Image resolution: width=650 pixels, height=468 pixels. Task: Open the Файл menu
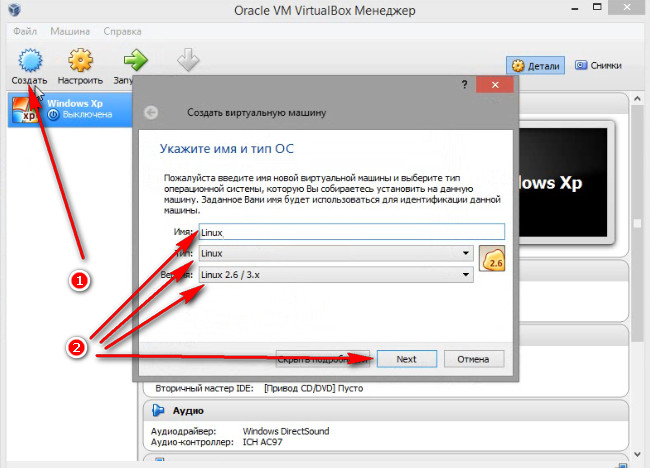[x=25, y=31]
